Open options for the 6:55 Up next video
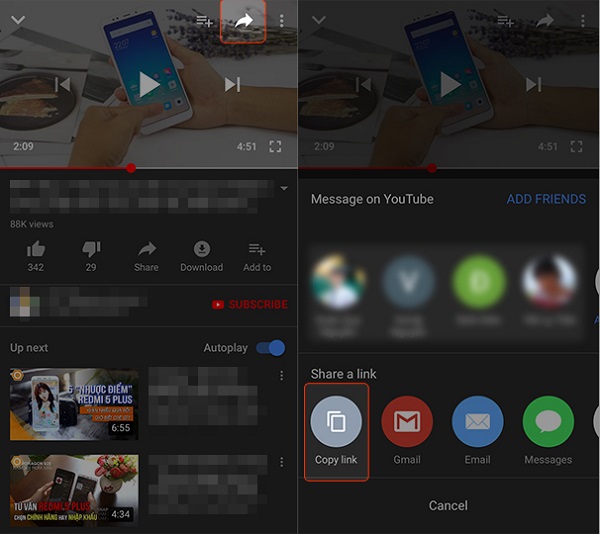600x534 pixels. click(x=282, y=376)
